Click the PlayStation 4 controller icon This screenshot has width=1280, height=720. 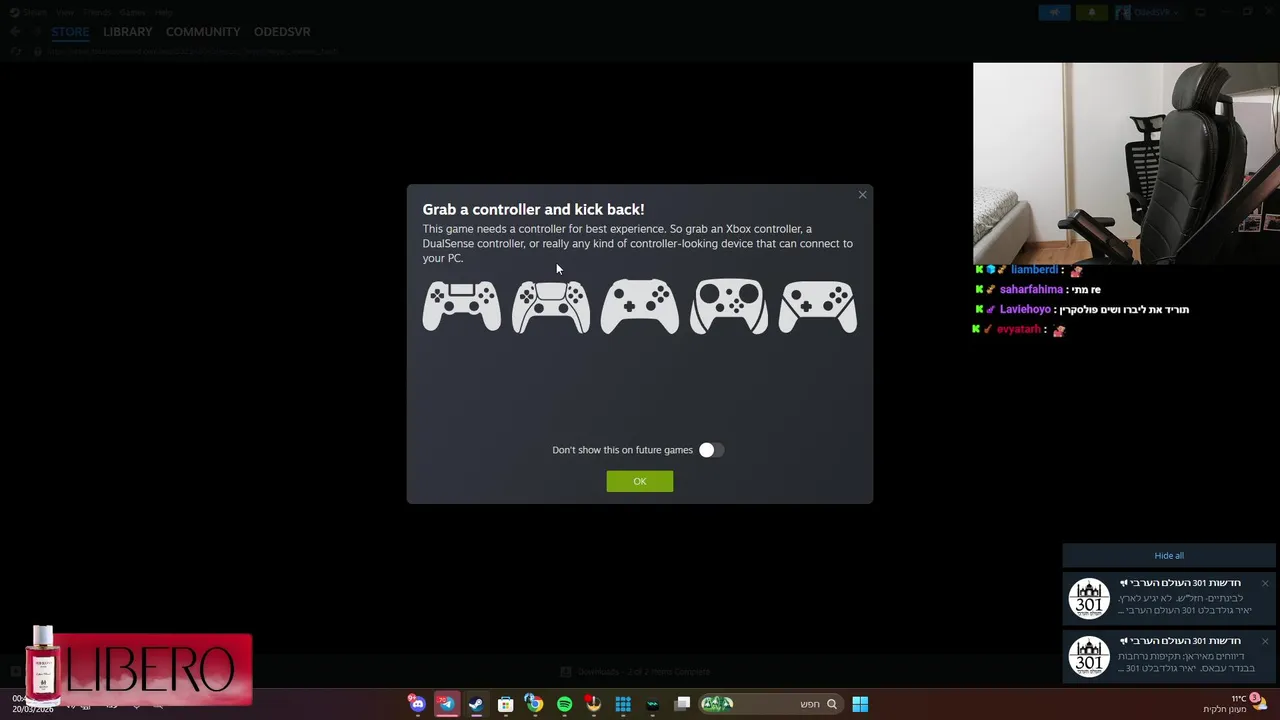(461, 305)
